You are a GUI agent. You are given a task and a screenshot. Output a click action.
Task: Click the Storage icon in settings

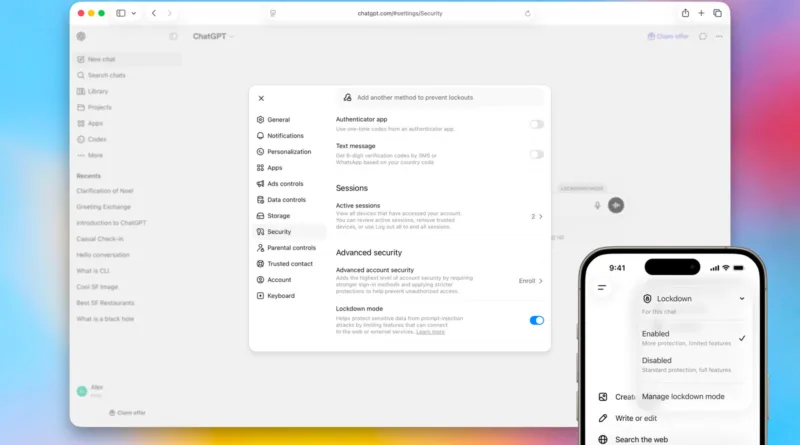point(260,216)
